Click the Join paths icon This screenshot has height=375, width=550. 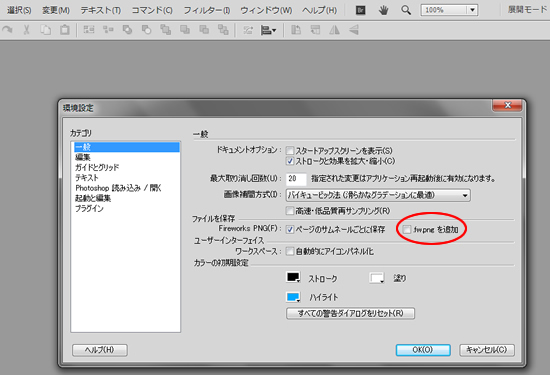127,30
